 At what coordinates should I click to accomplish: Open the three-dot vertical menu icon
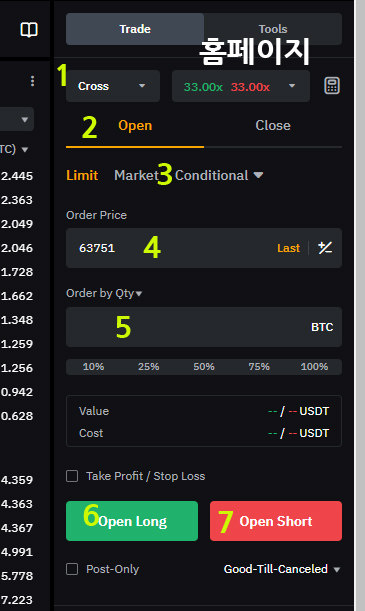pyautogui.click(x=32, y=81)
